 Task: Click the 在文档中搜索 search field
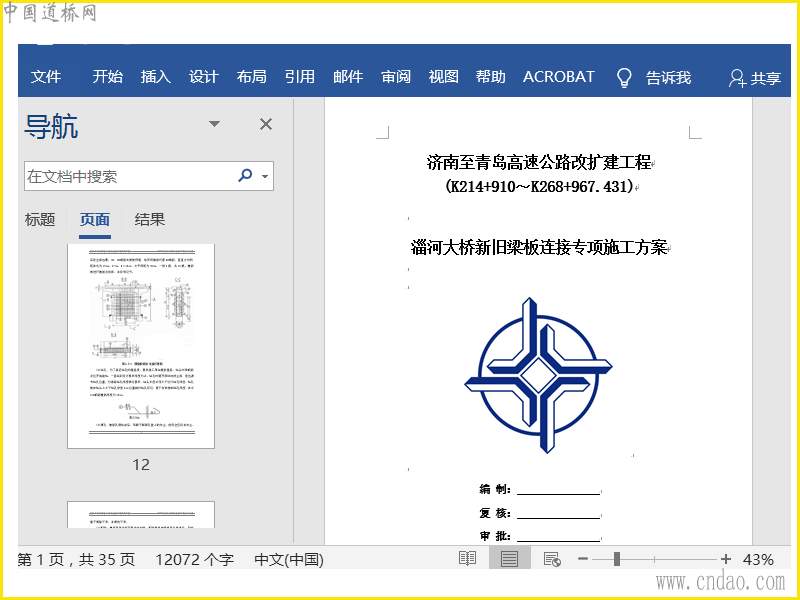click(149, 176)
